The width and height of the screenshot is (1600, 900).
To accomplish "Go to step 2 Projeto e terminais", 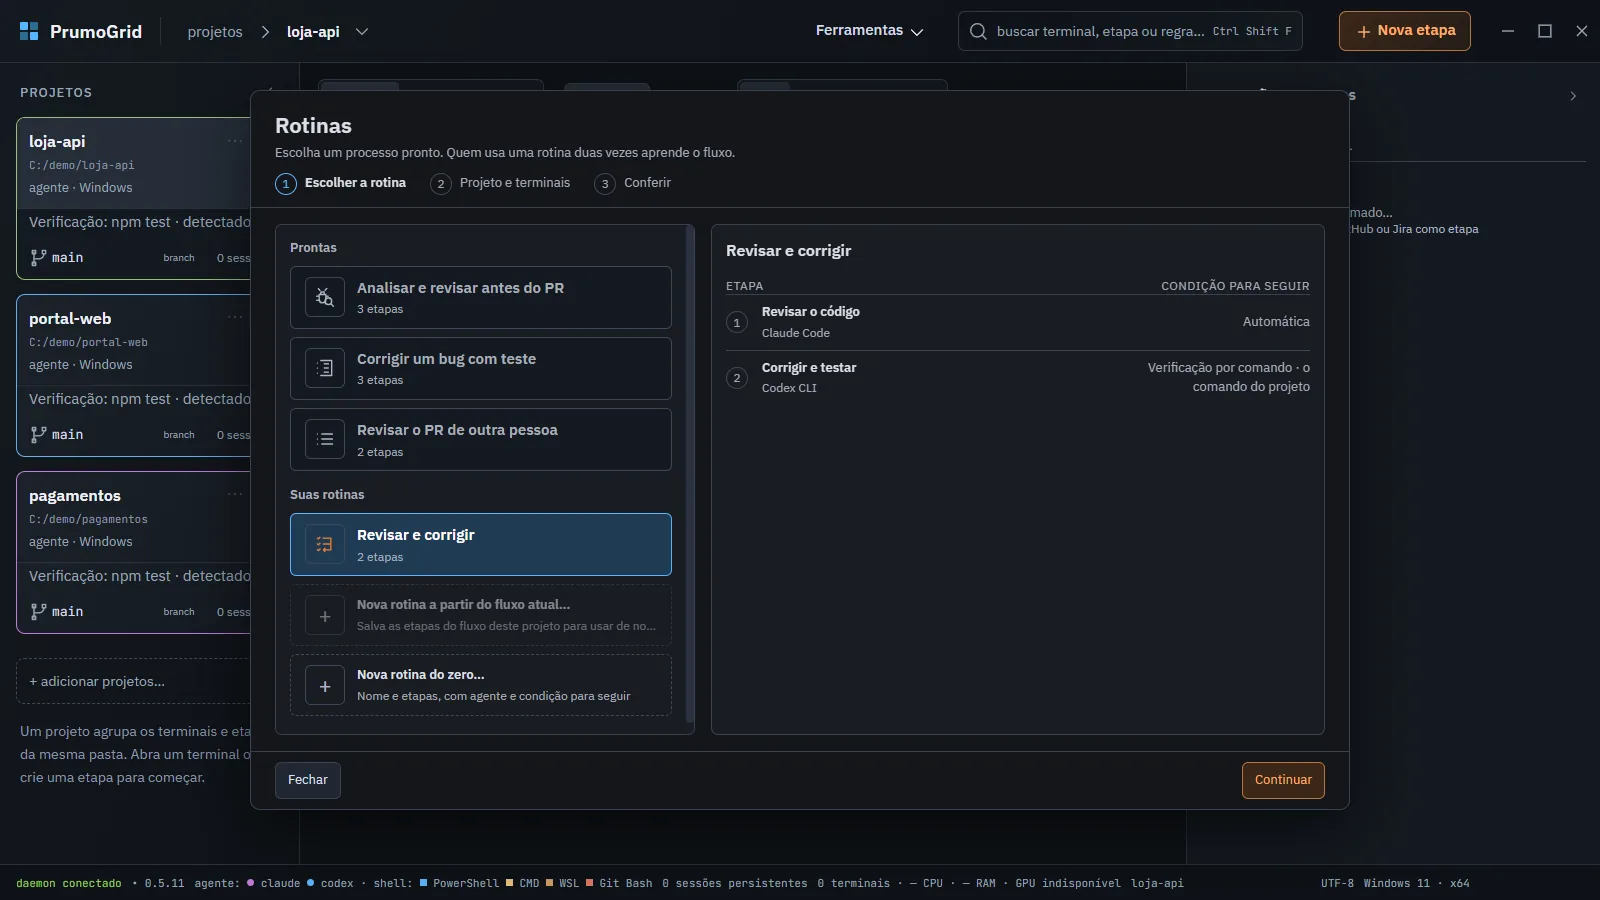I will pos(500,183).
